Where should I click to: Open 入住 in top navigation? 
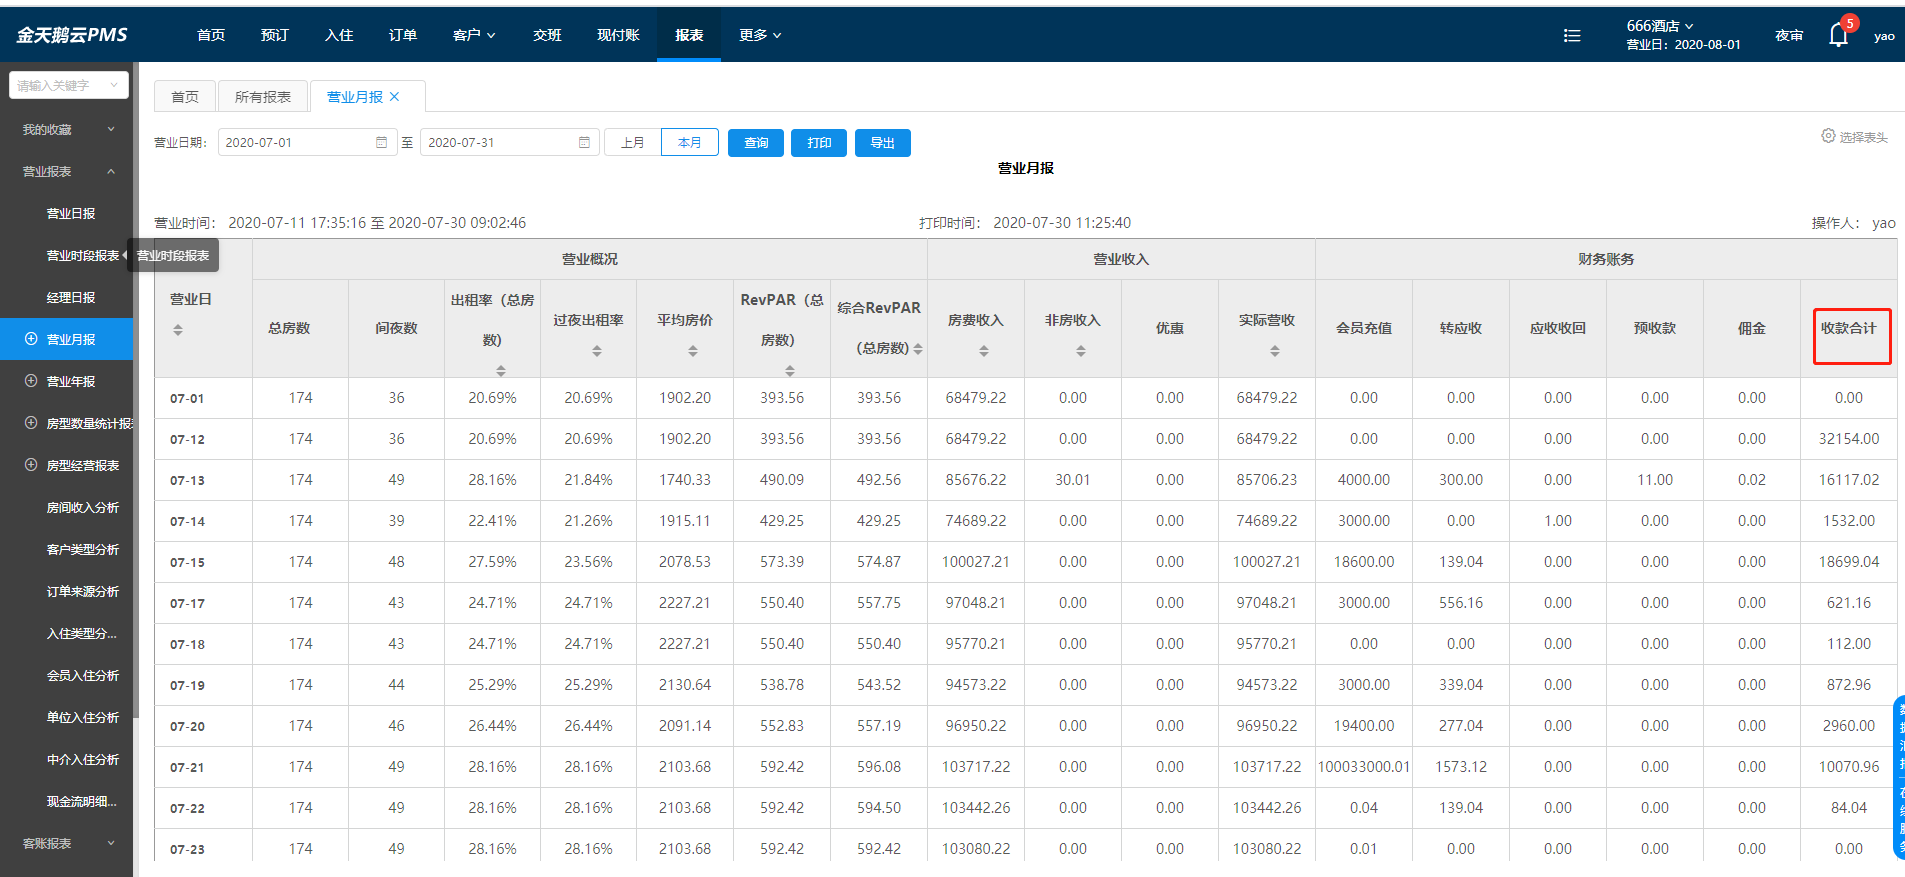(x=339, y=35)
